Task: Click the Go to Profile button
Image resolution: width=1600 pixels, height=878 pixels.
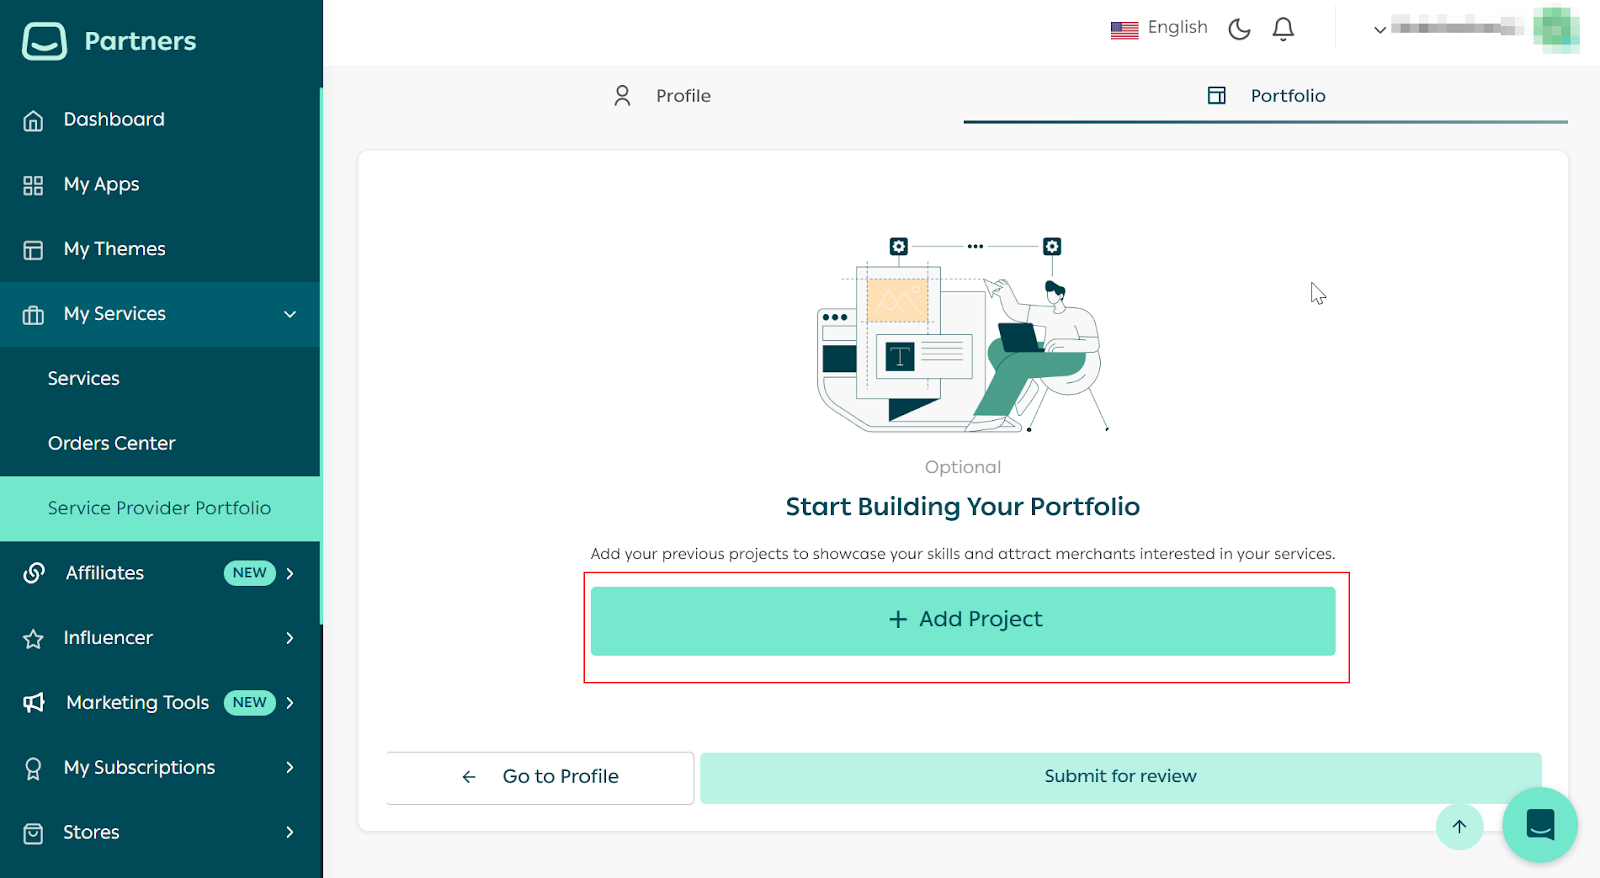Action: click(540, 777)
